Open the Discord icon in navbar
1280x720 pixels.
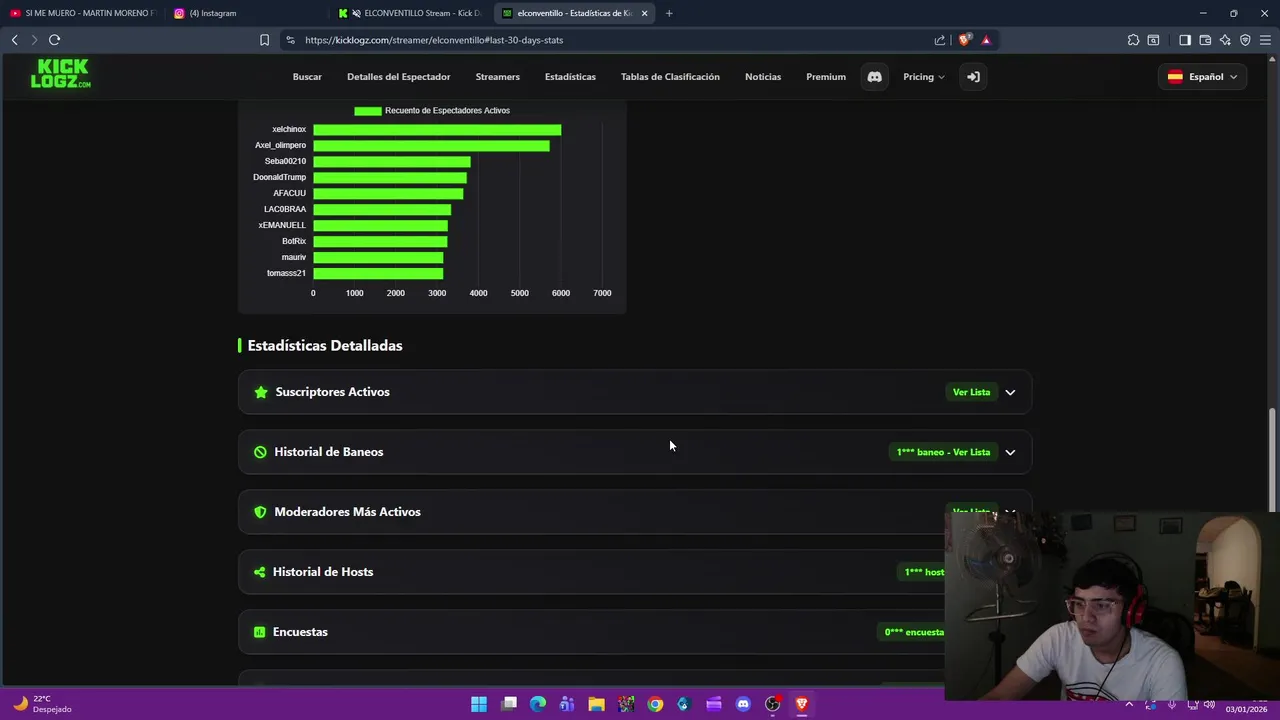[x=874, y=77]
